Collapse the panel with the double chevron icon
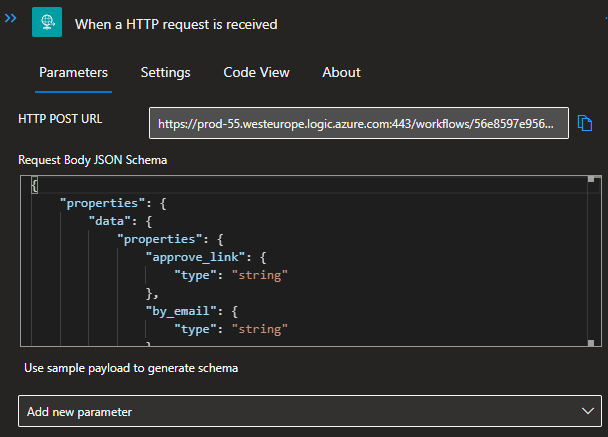Image resolution: width=608 pixels, height=437 pixels. (10, 18)
